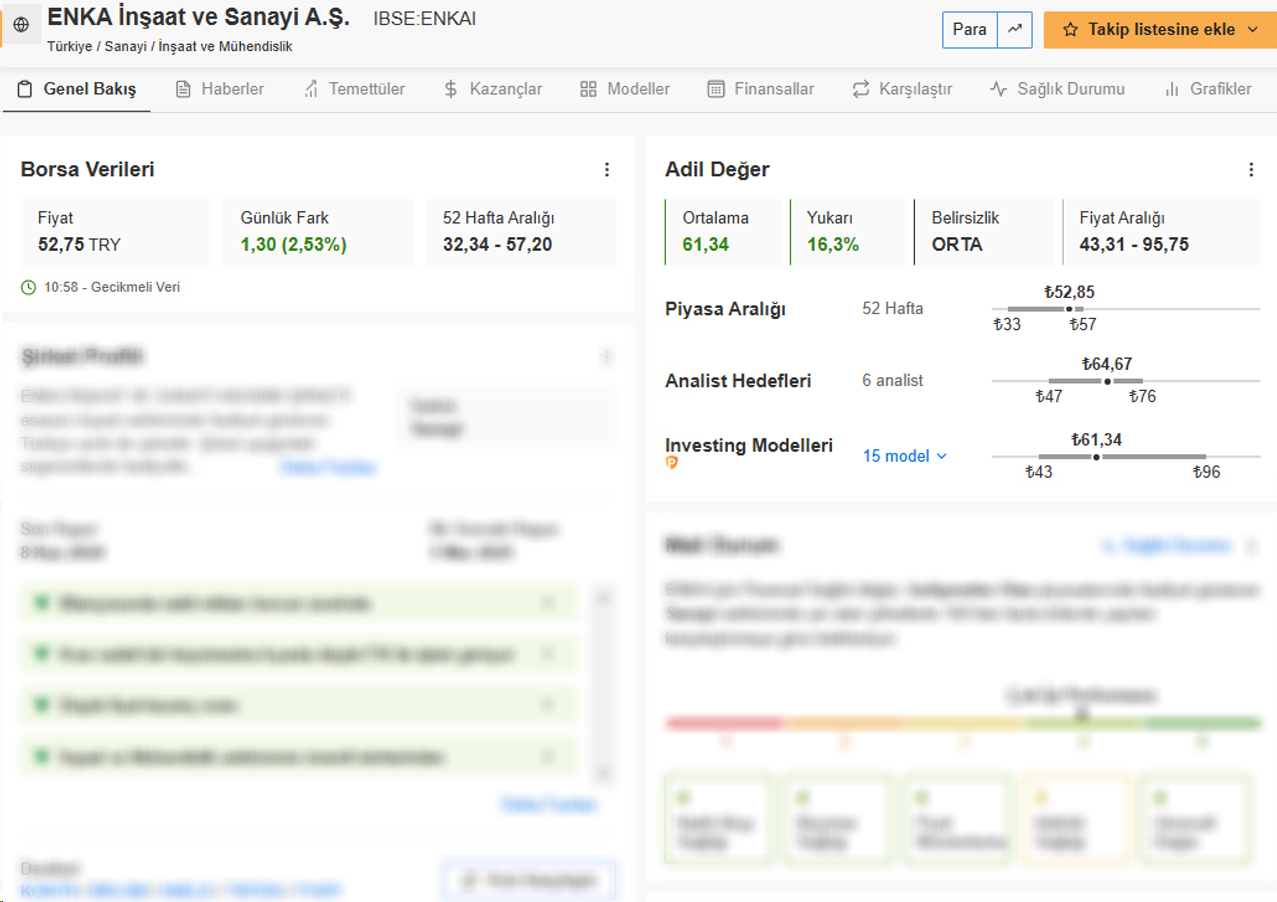Click the Analist Hedefleri range bar showing ₺64,67
The height and width of the screenshot is (902, 1277).
click(x=1126, y=381)
